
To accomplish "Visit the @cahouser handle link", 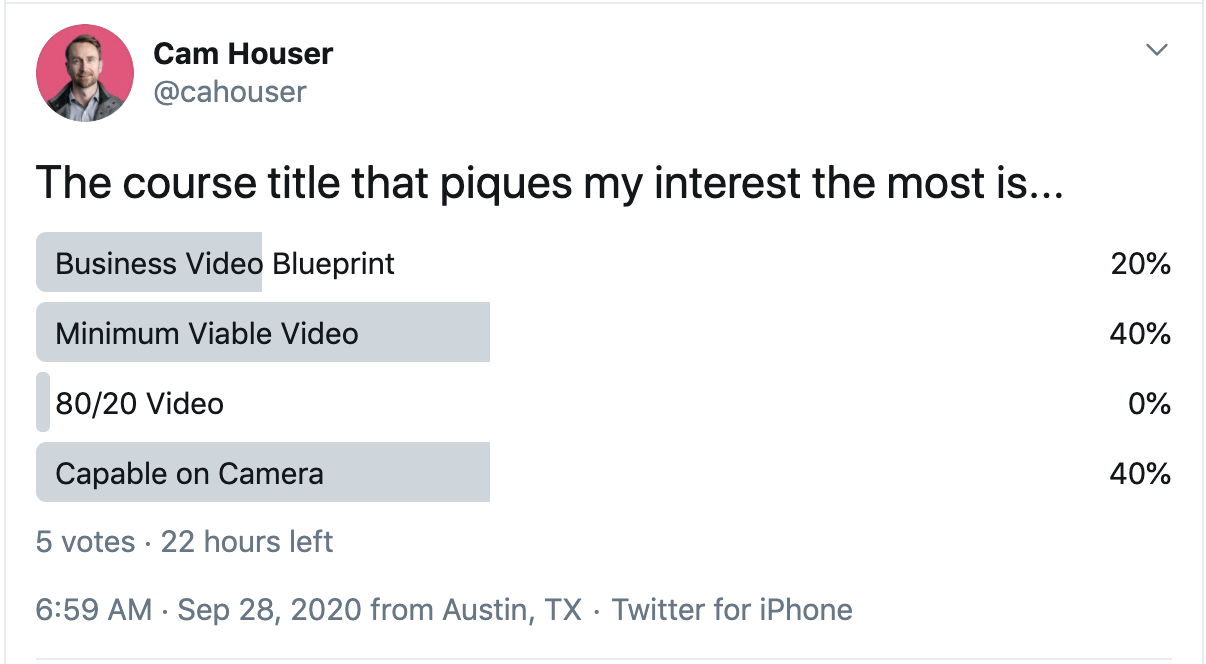I will [x=230, y=92].
